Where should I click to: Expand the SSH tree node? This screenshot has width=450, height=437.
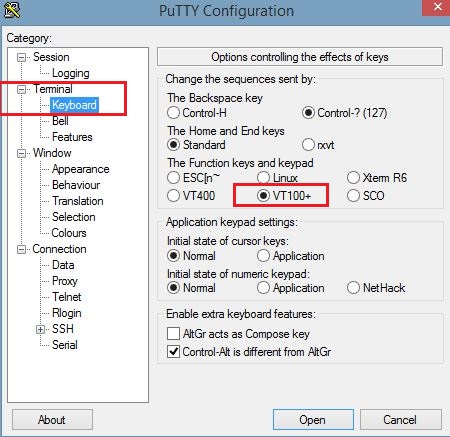(x=40, y=329)
